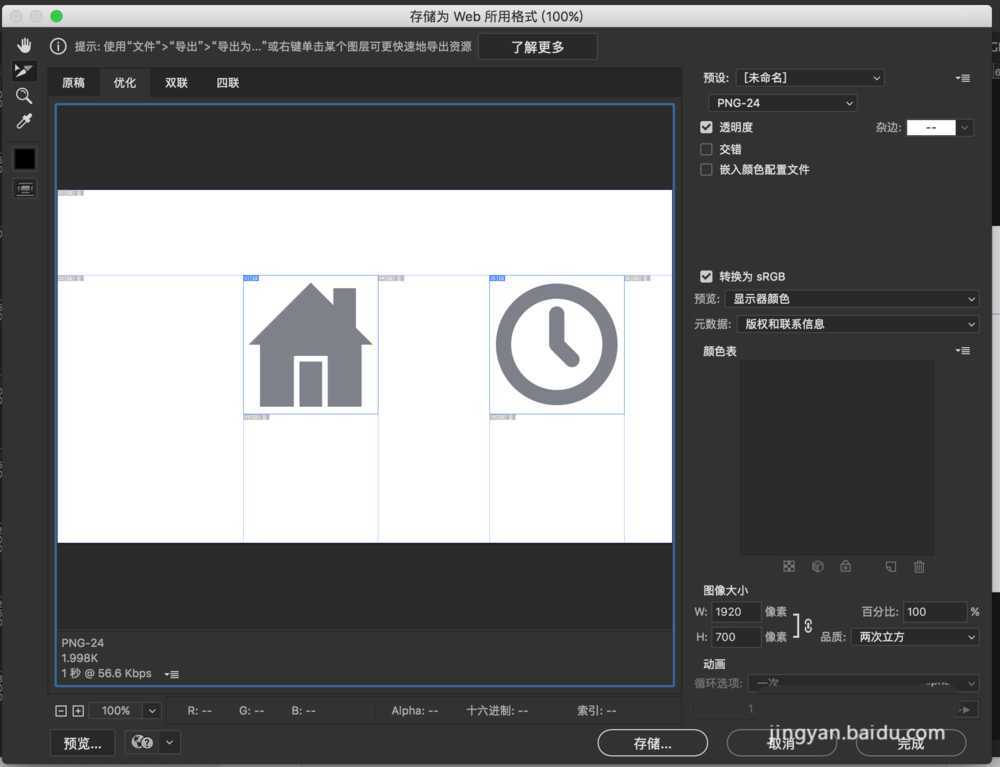Image resolution: width=1000 pixels, height=767 pixels.
Task: Click the constrain proportions link icon
Action: [x=807, y=625]
